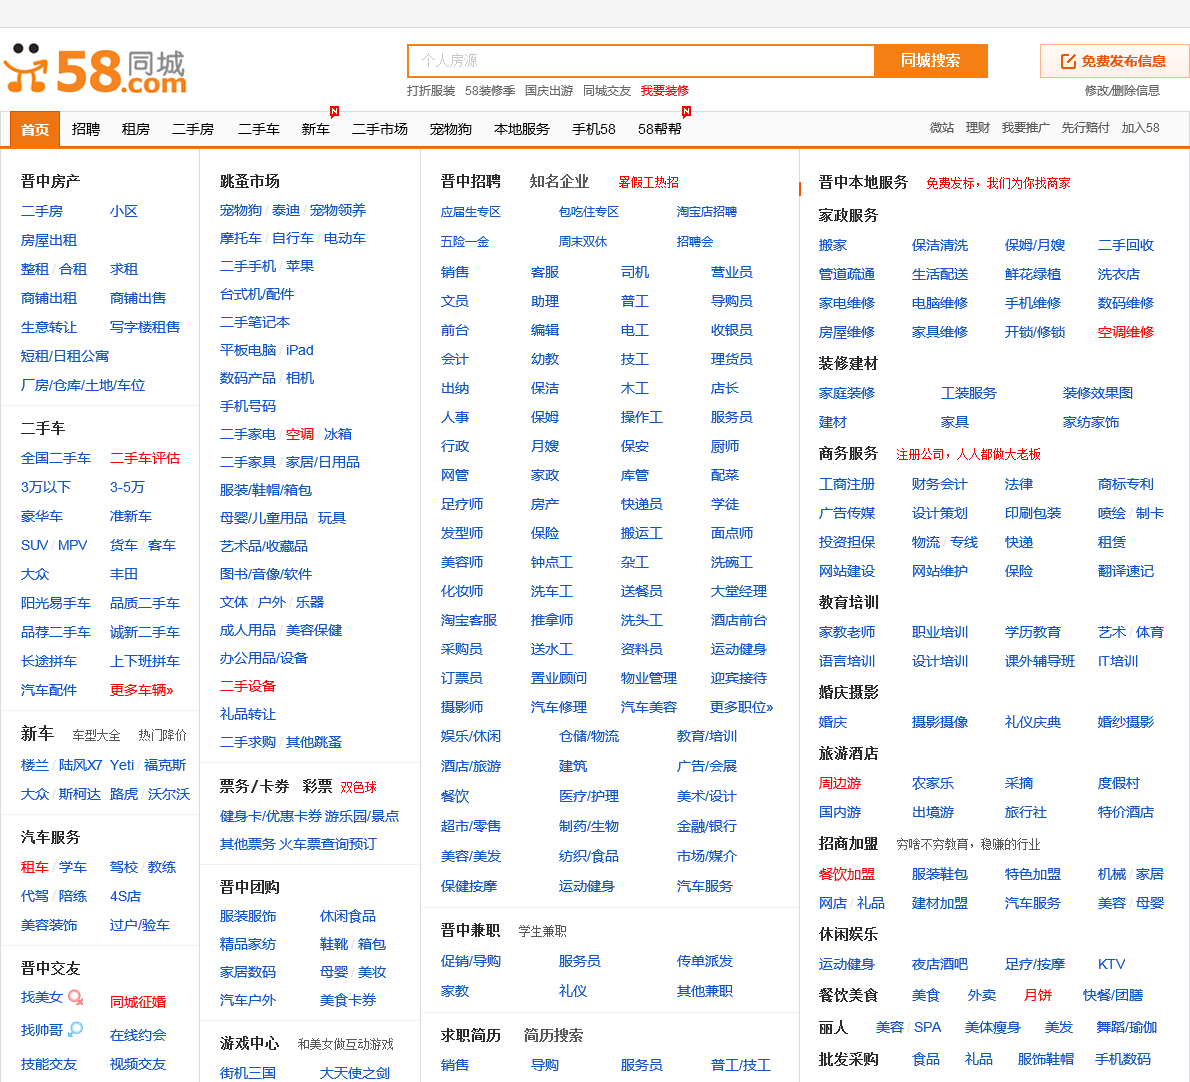Open the 本地服务 navigation tab
This screenshot has width=1190, height=1082.
coord(521,129)
